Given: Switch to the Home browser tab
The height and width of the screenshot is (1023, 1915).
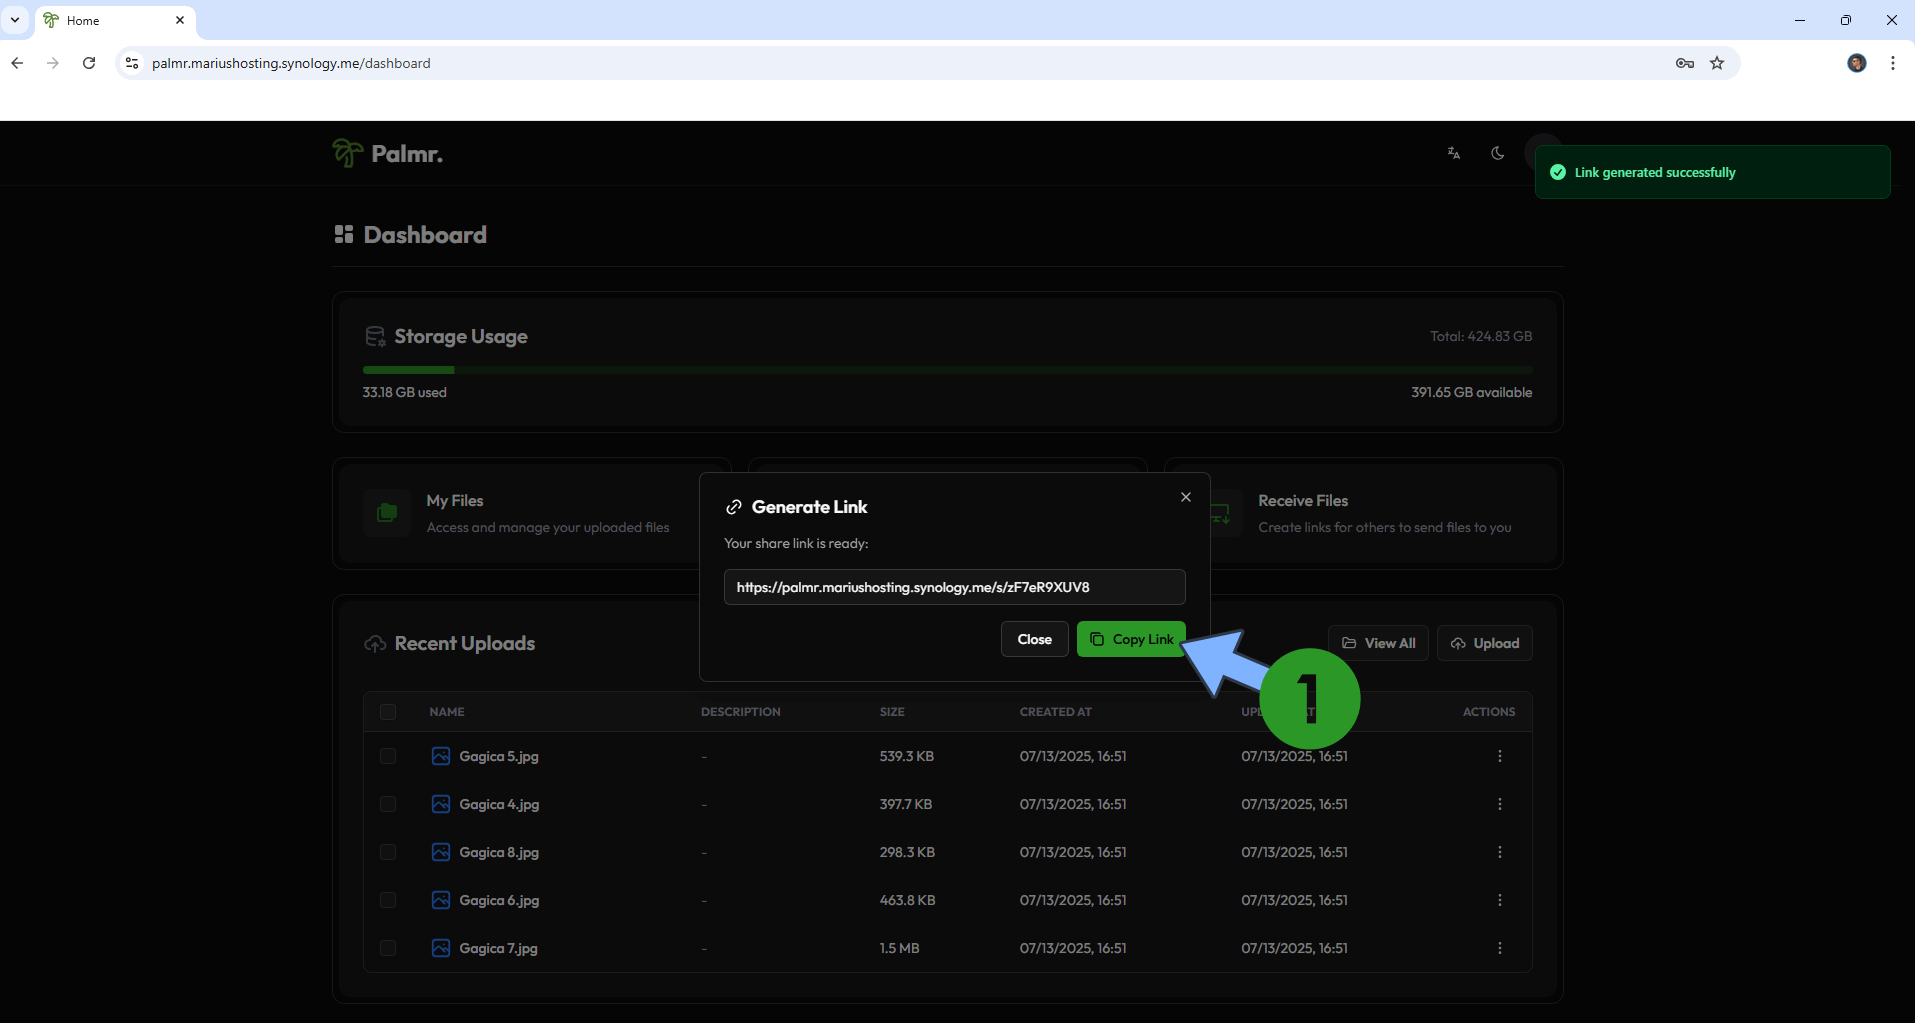Looking at the screenshot, I should (115, 20).
